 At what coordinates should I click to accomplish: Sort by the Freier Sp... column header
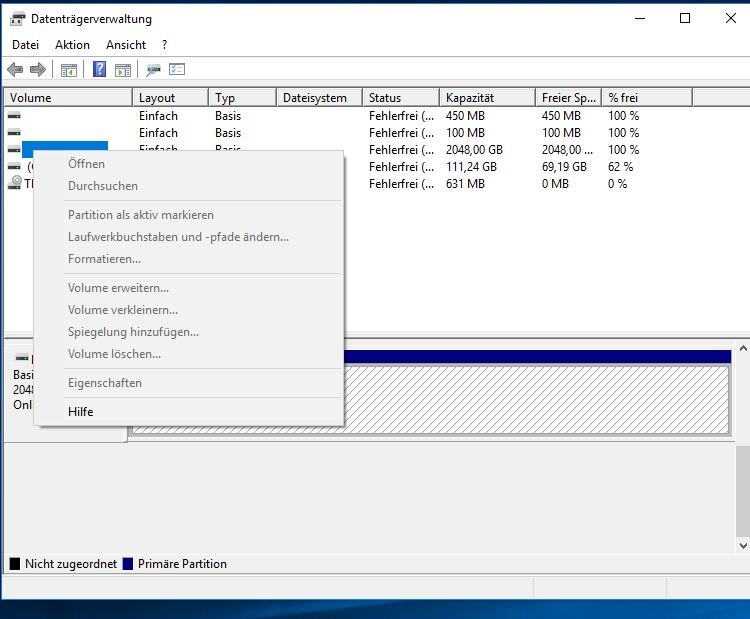pyautogui.click(x=569, y=98)
